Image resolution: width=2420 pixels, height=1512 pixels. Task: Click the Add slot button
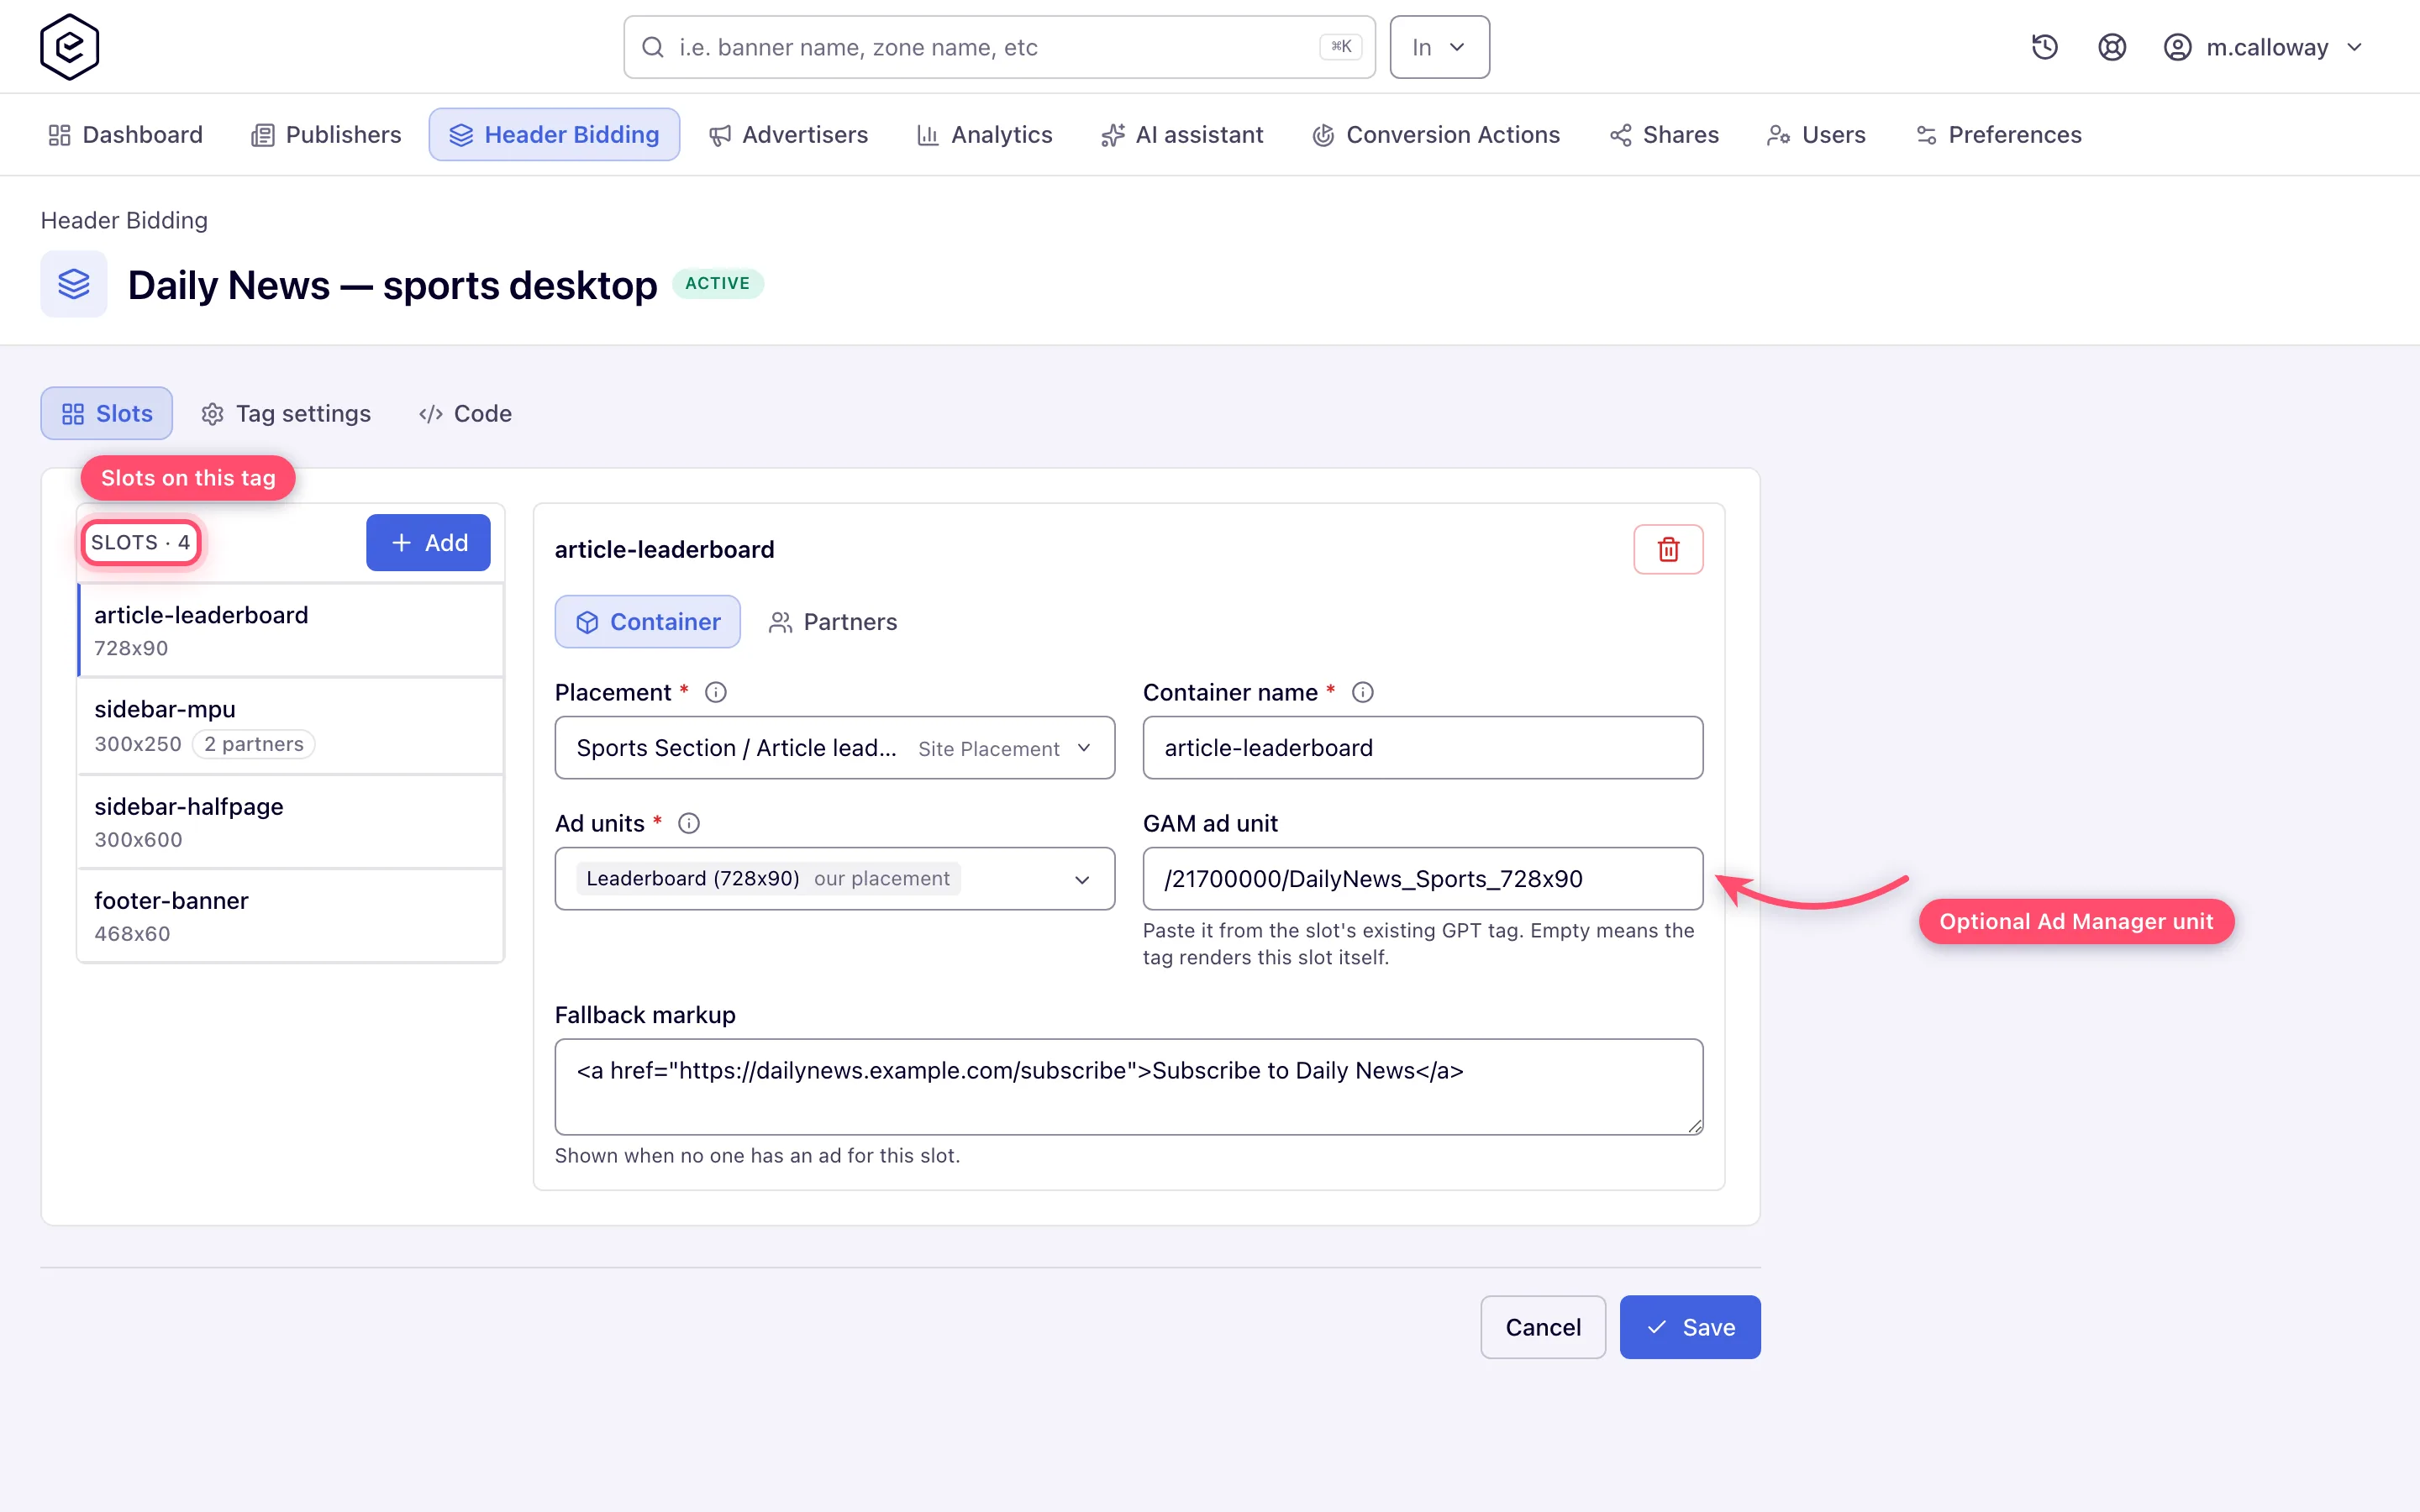pos(428,543)
